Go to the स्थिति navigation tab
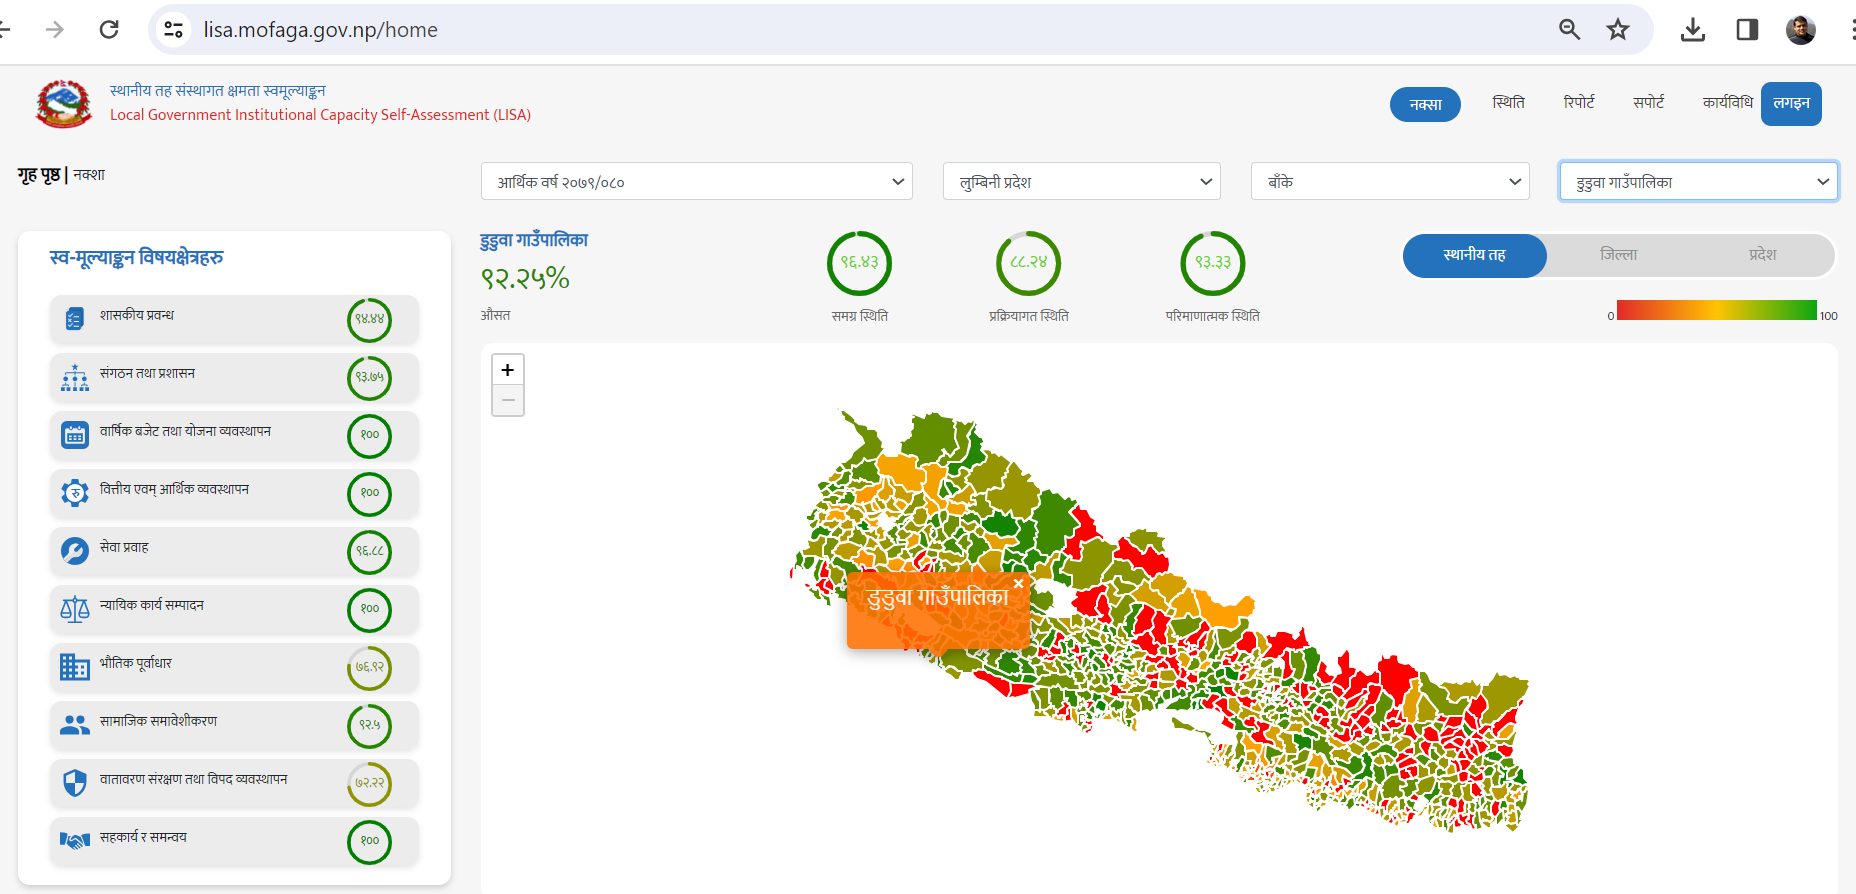This screenshot has height=894, width=1856. 1508,103
